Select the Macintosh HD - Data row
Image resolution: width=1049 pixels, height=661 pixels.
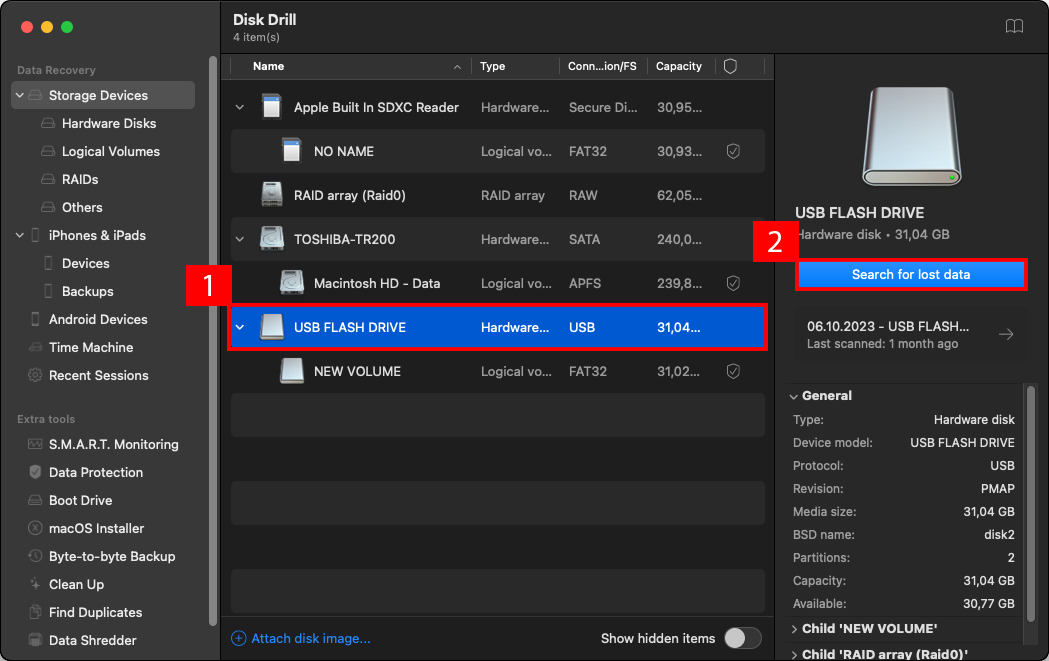tap(498, 283)
